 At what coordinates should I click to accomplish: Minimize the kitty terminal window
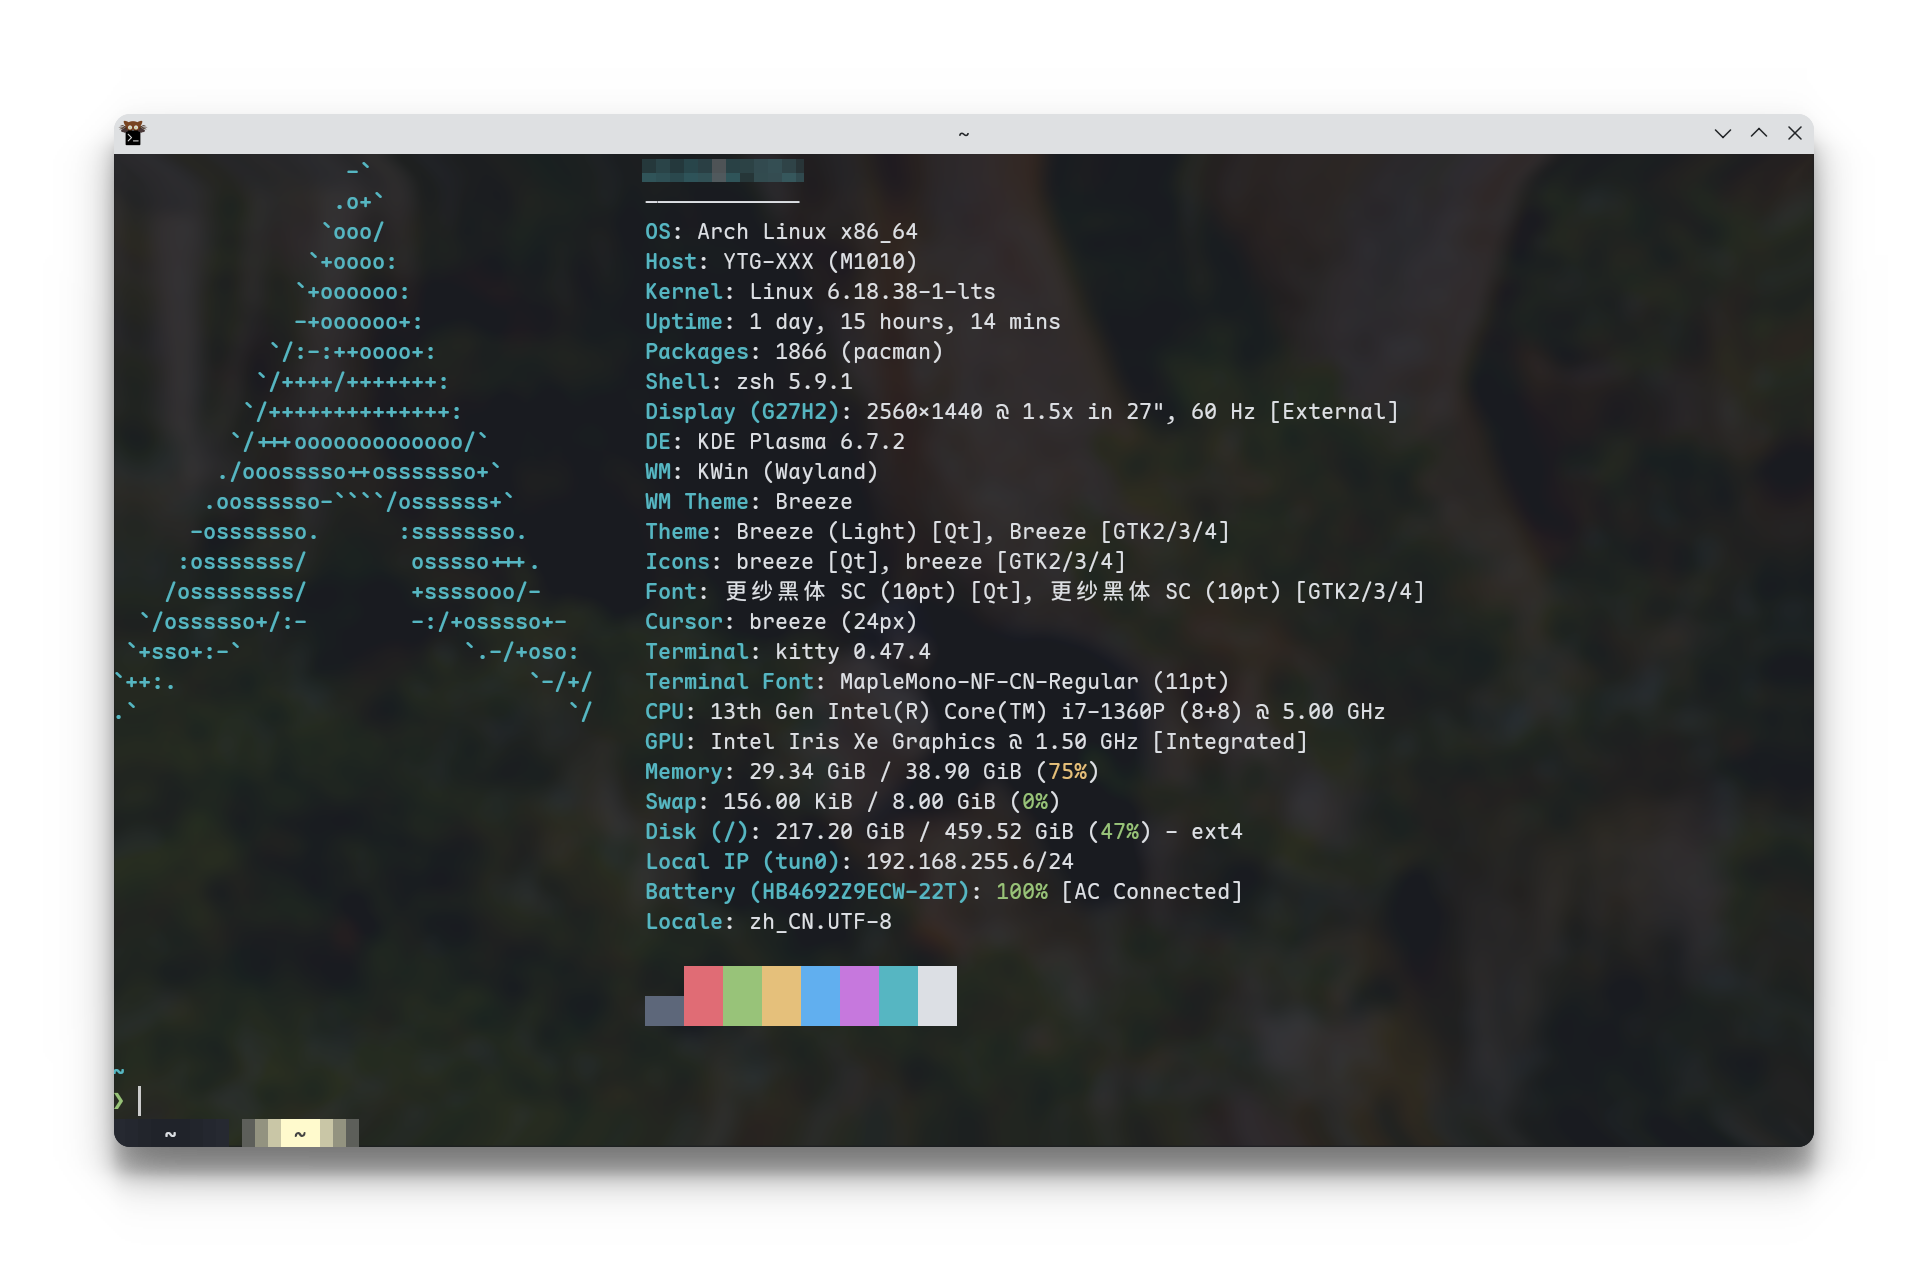click(1722, 133)
